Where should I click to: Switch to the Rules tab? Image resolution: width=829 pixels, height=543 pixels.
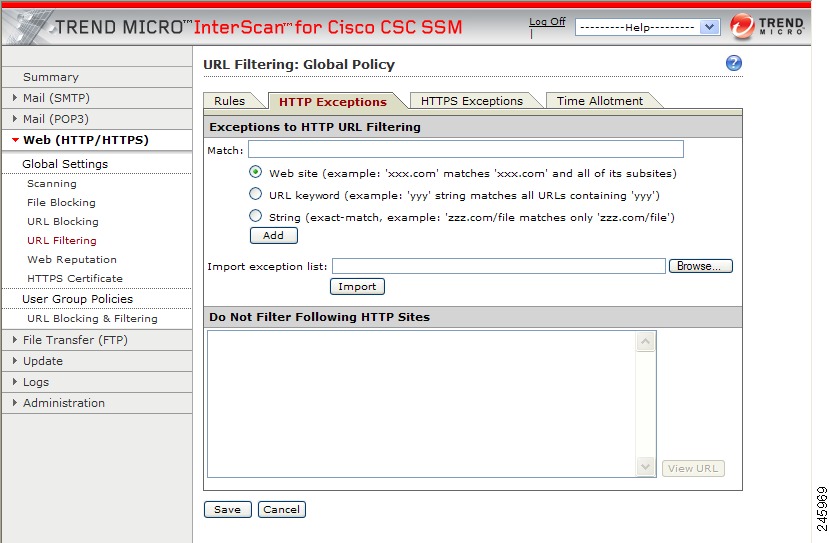229,101
